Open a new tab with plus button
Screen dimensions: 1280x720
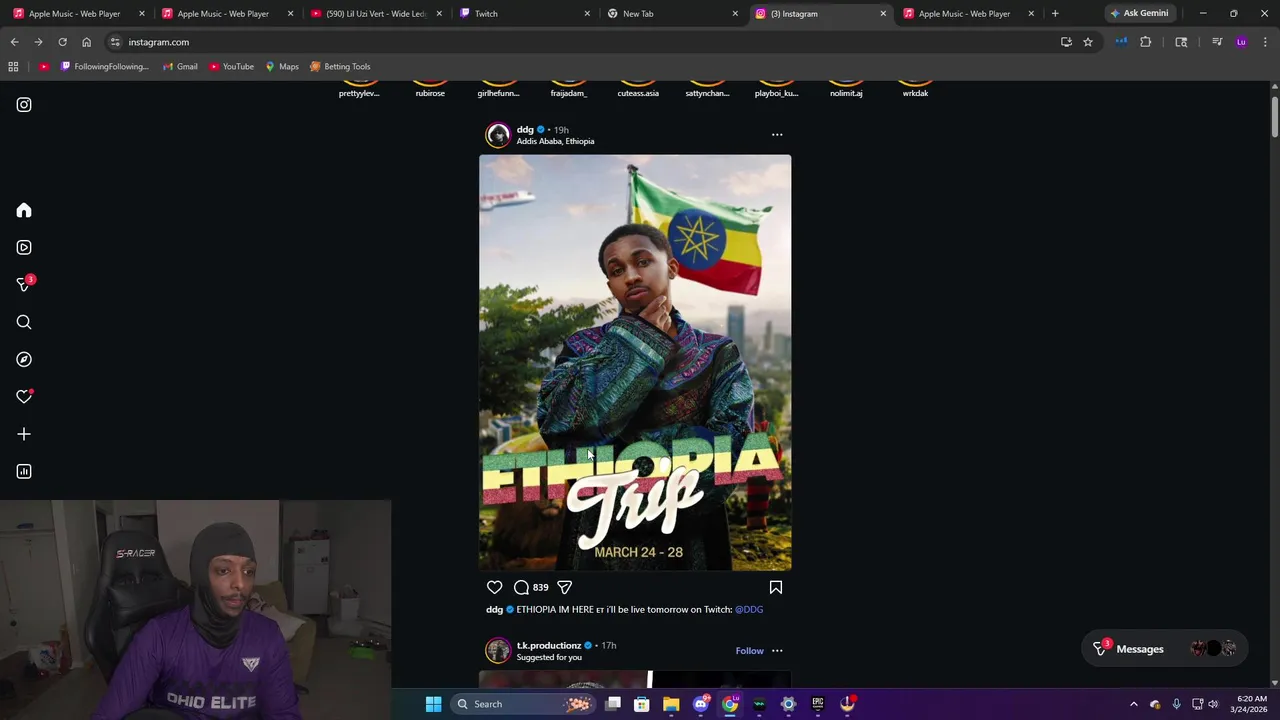point(1055,14)
